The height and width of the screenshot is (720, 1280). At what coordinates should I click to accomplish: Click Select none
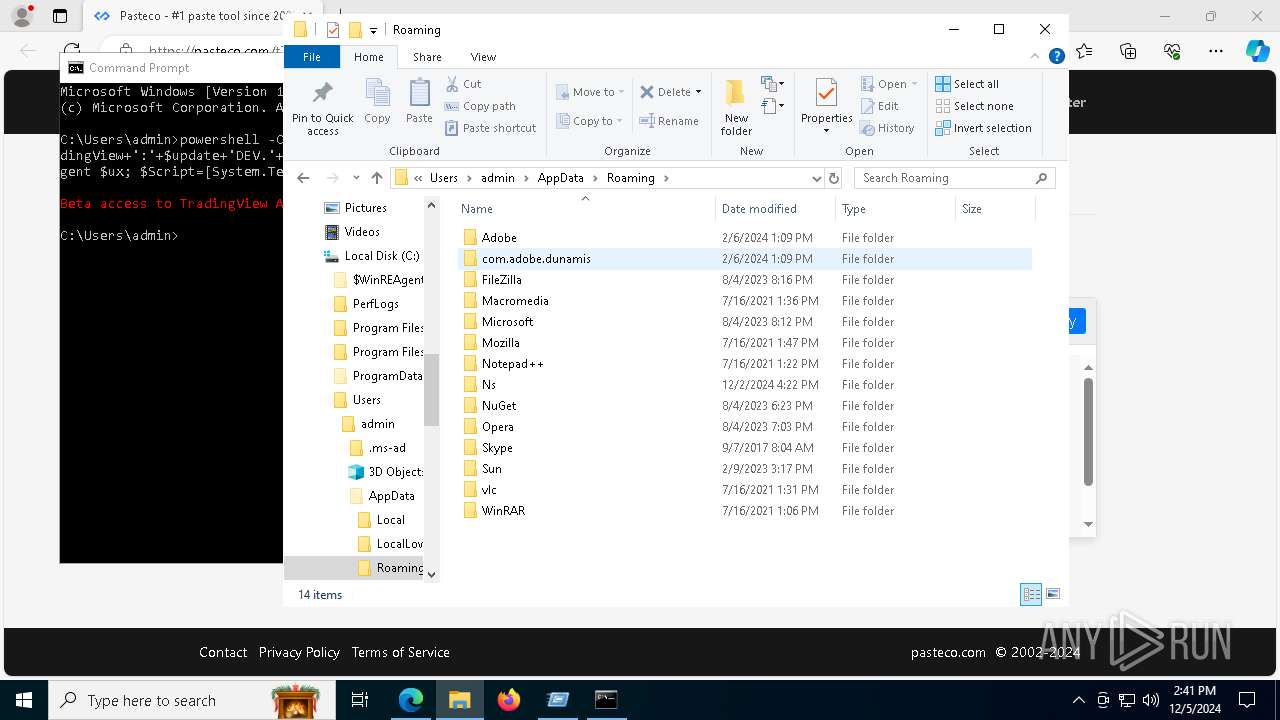click(x=974, y=106)
